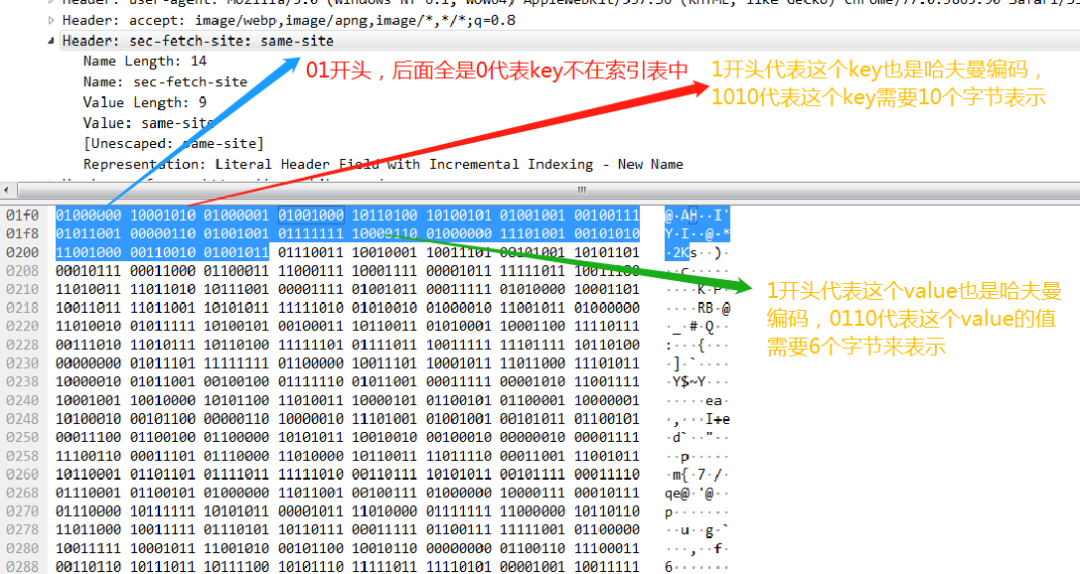Collapse the 'Header: sec-fetch-site: same-site' node

tap(52, 41)
